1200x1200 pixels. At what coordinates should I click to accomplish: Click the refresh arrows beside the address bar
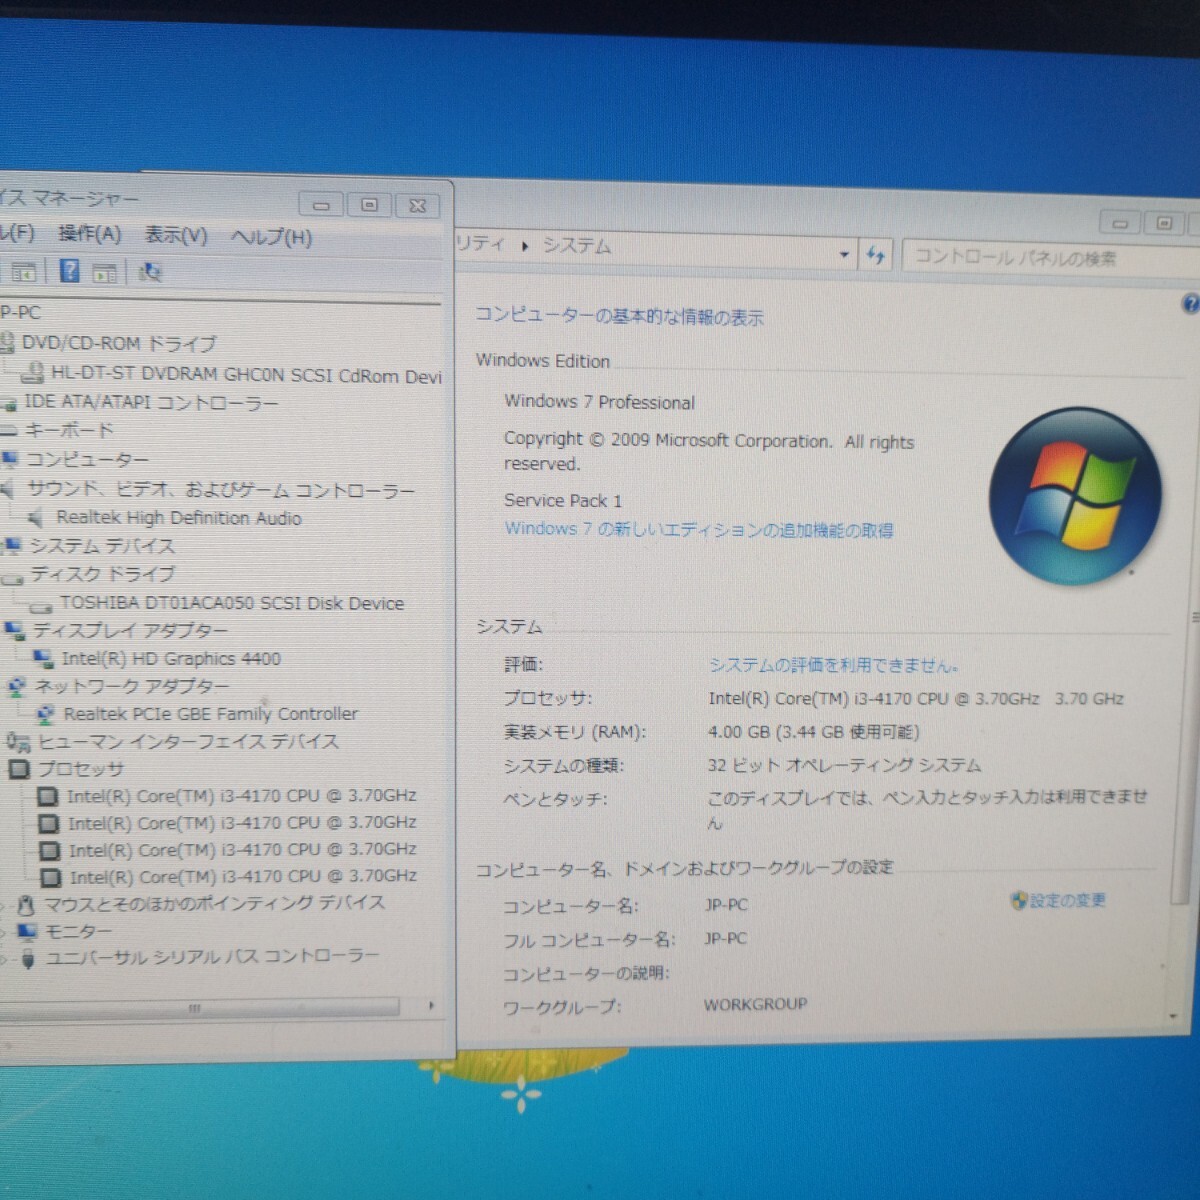point(876,255)
